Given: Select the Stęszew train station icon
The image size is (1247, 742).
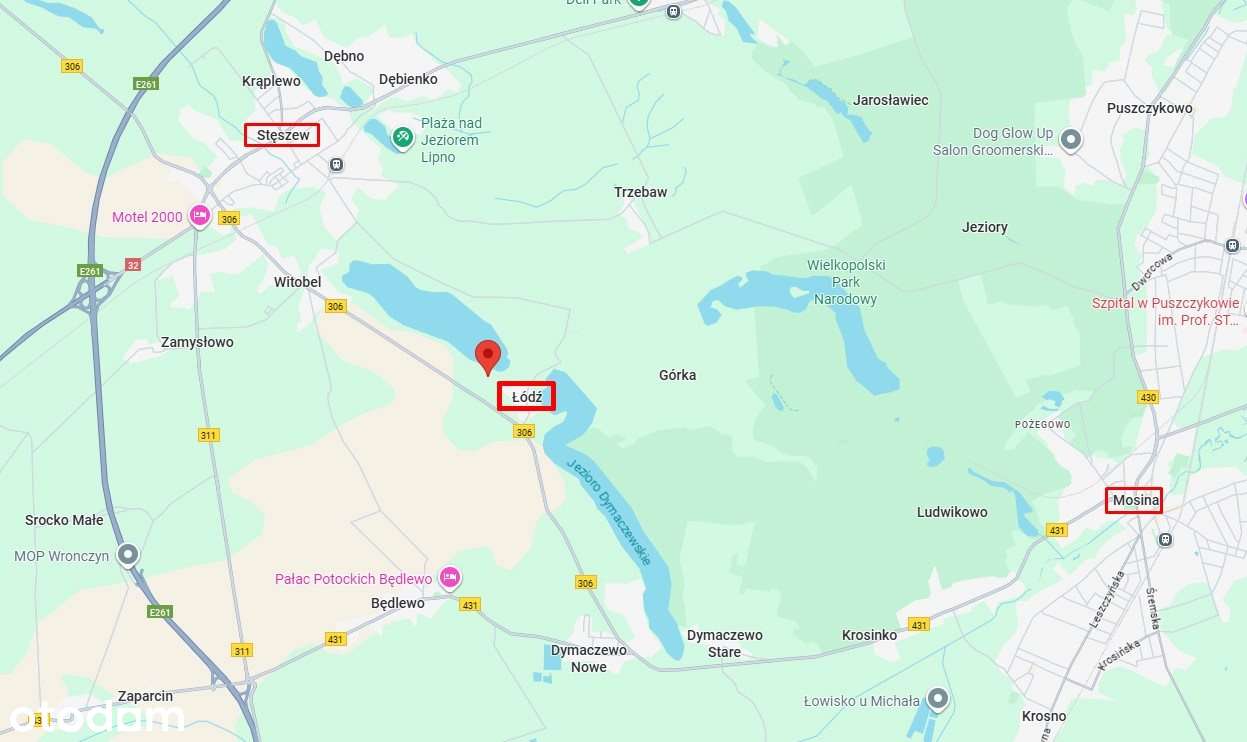Looking at the screenshot, I should click(x=337, y=164).
